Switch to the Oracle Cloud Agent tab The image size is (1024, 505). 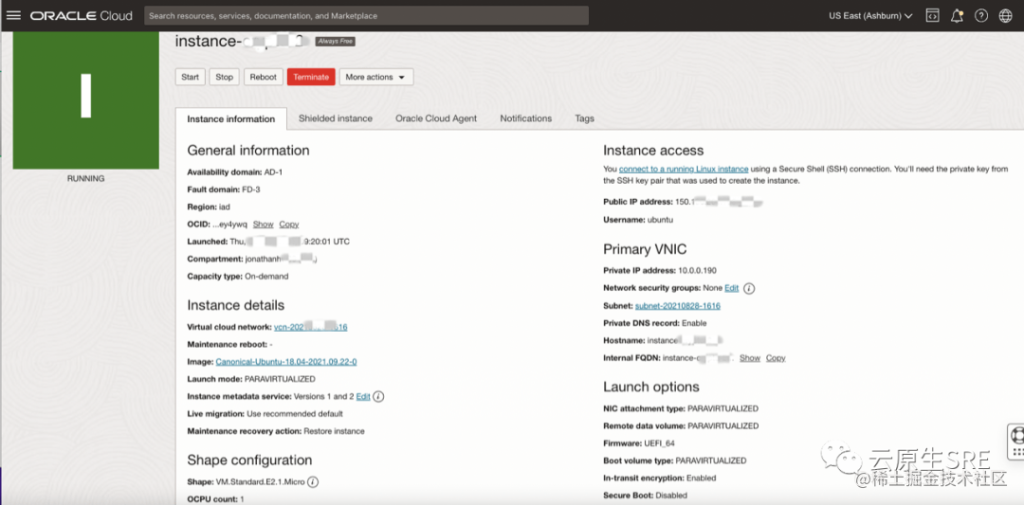(x=436, y=118)
